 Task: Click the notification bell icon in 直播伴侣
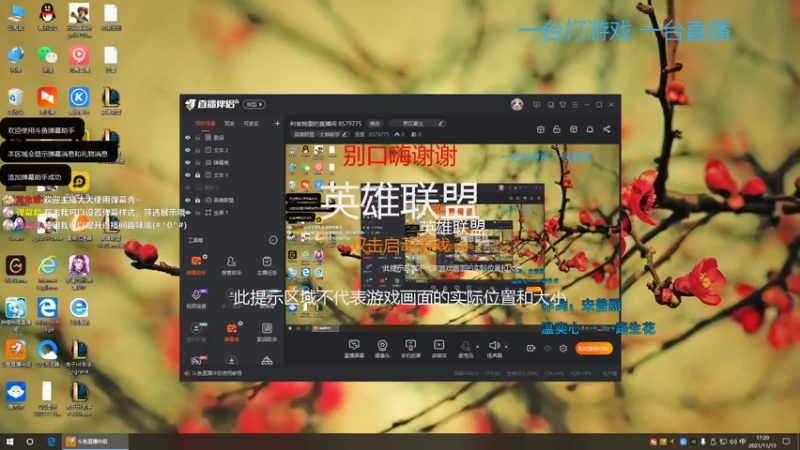tap(590, 130)
